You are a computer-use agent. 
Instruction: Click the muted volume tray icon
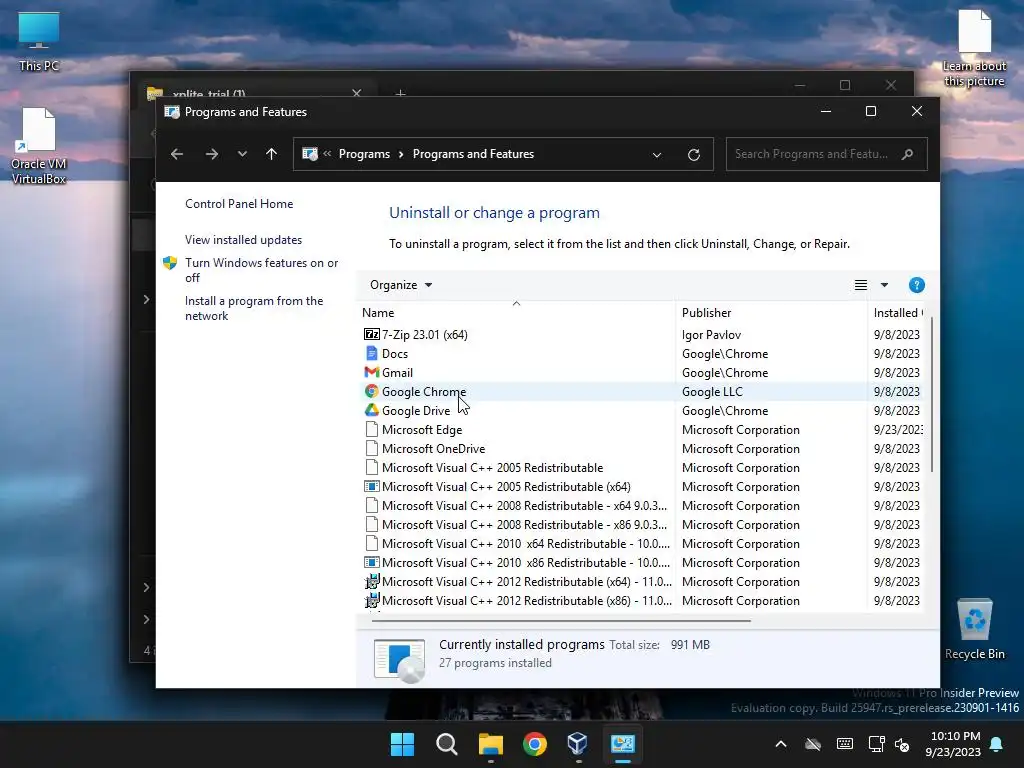tap(902, 744)
